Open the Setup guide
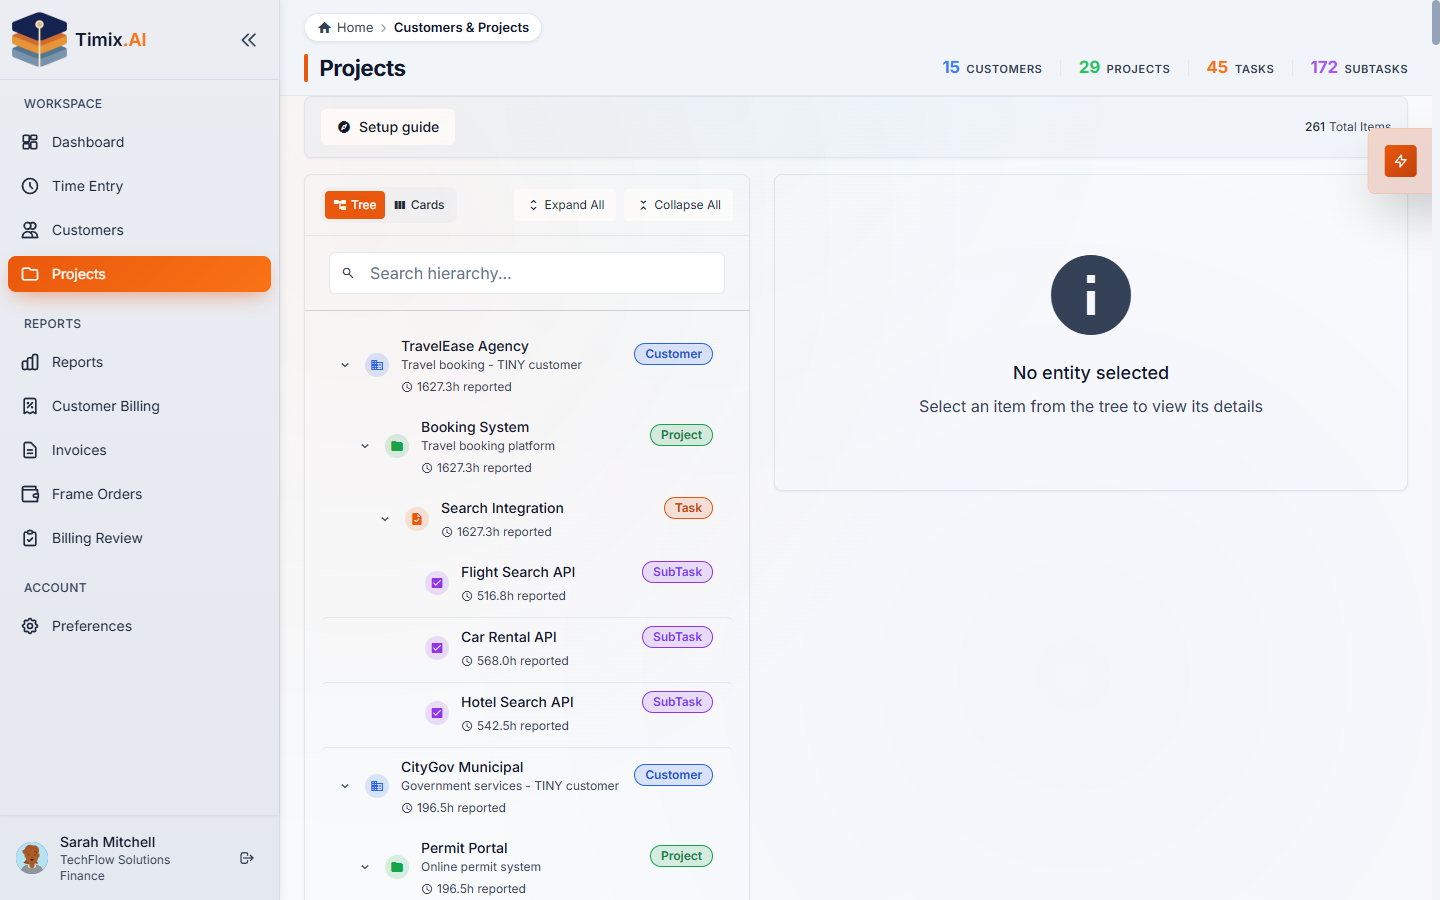Viewport: 1440px width, 900px height. (x=388, y=127)
